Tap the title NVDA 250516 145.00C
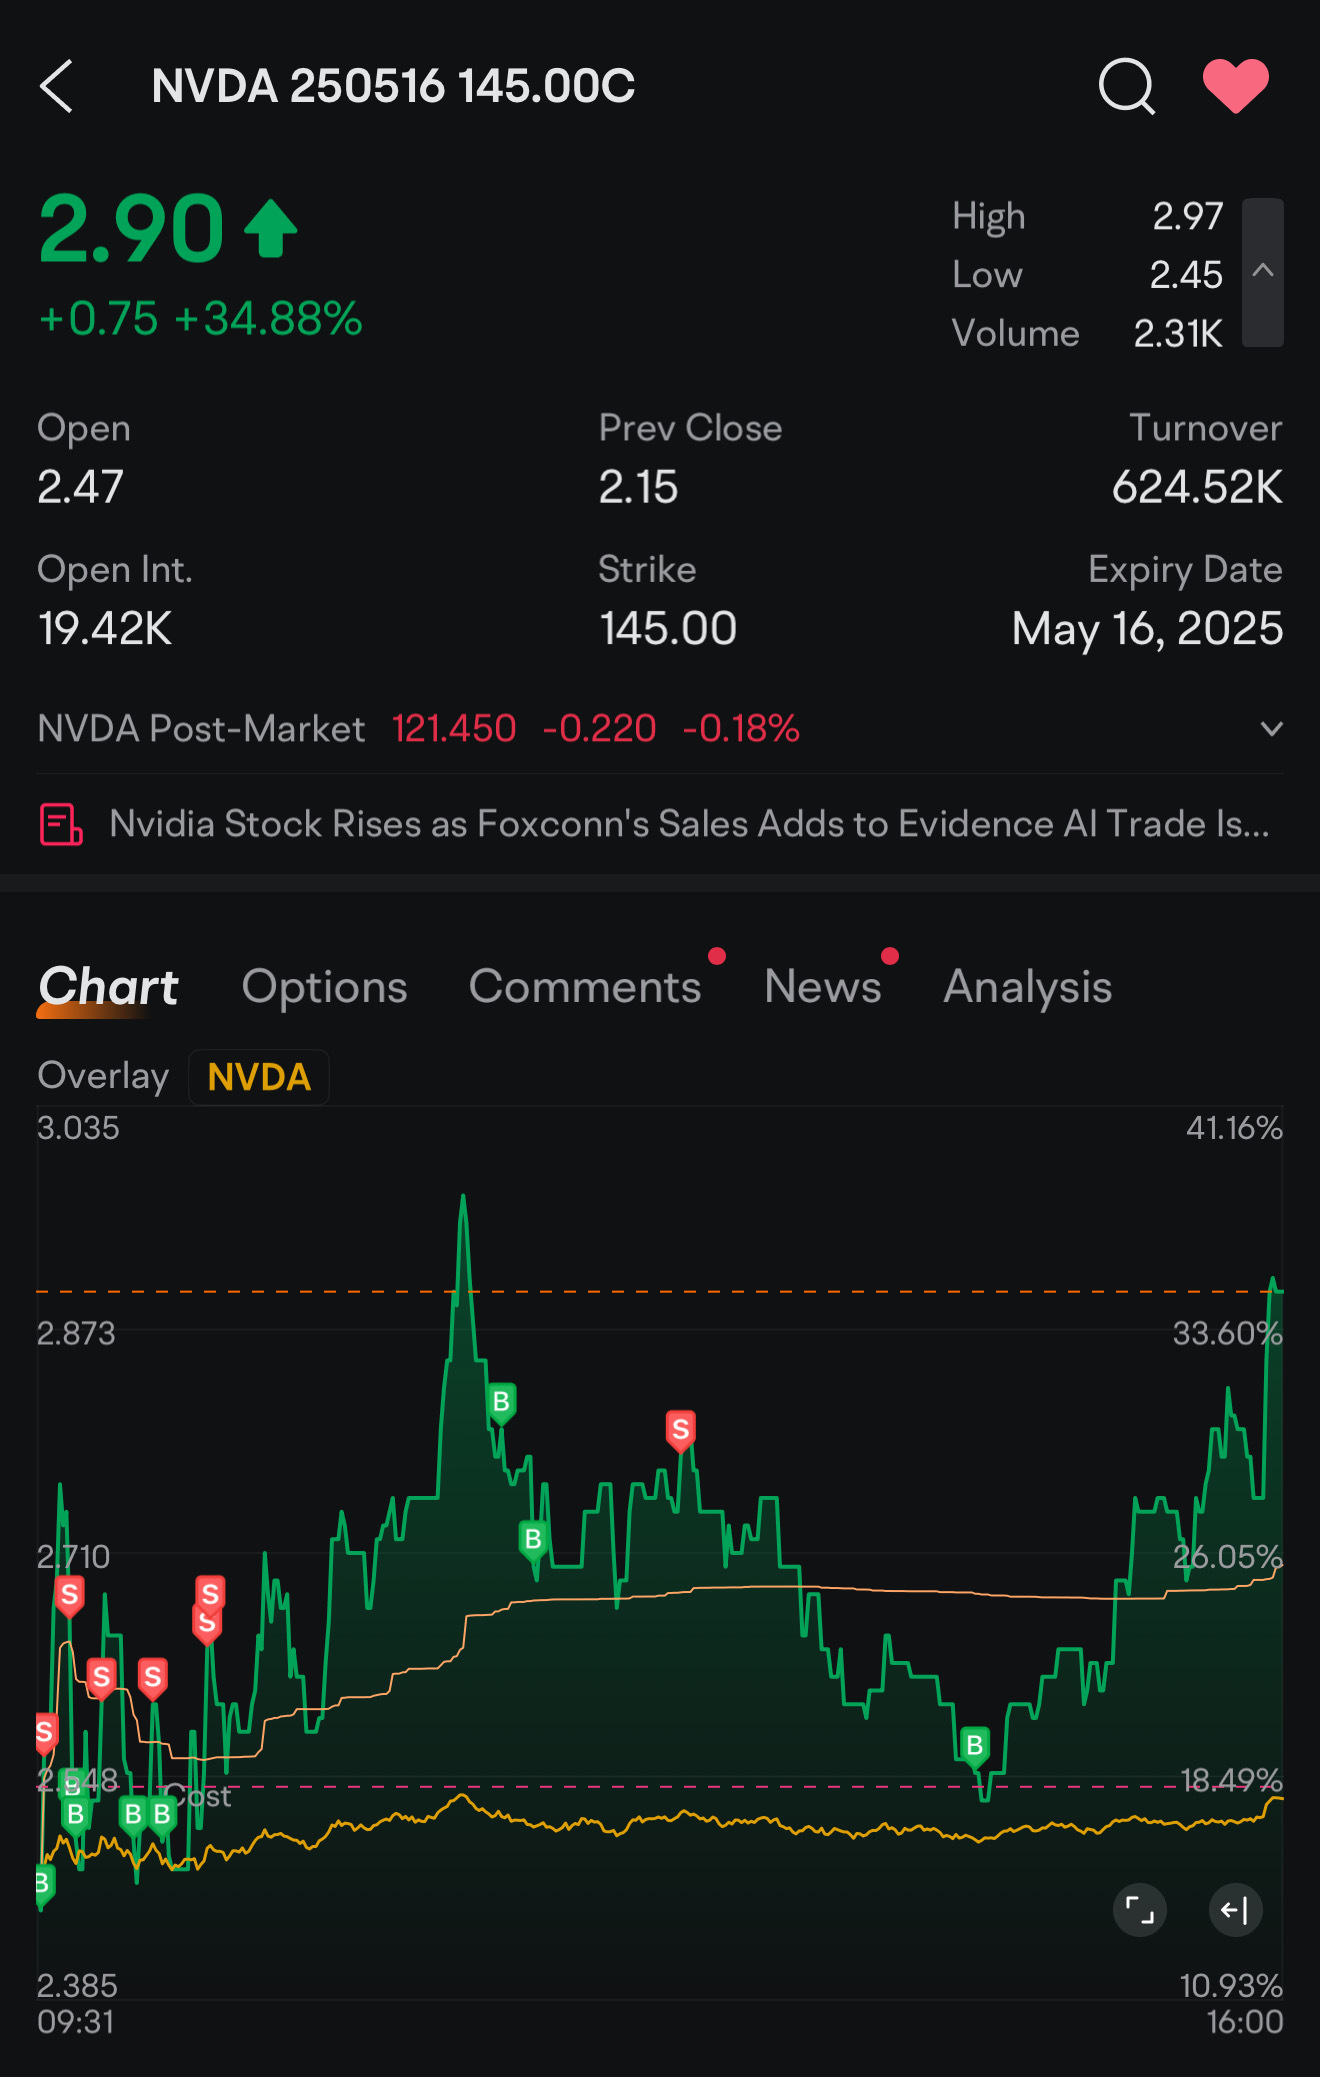Image resolution: width=1320 pixels, height=2077 pixels. pyautogui.click(x=393, y=86)
